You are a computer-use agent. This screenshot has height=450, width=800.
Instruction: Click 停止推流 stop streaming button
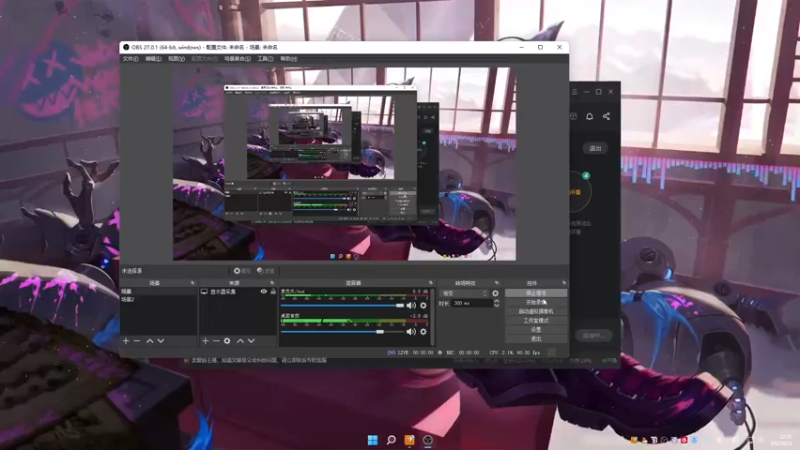536,293
